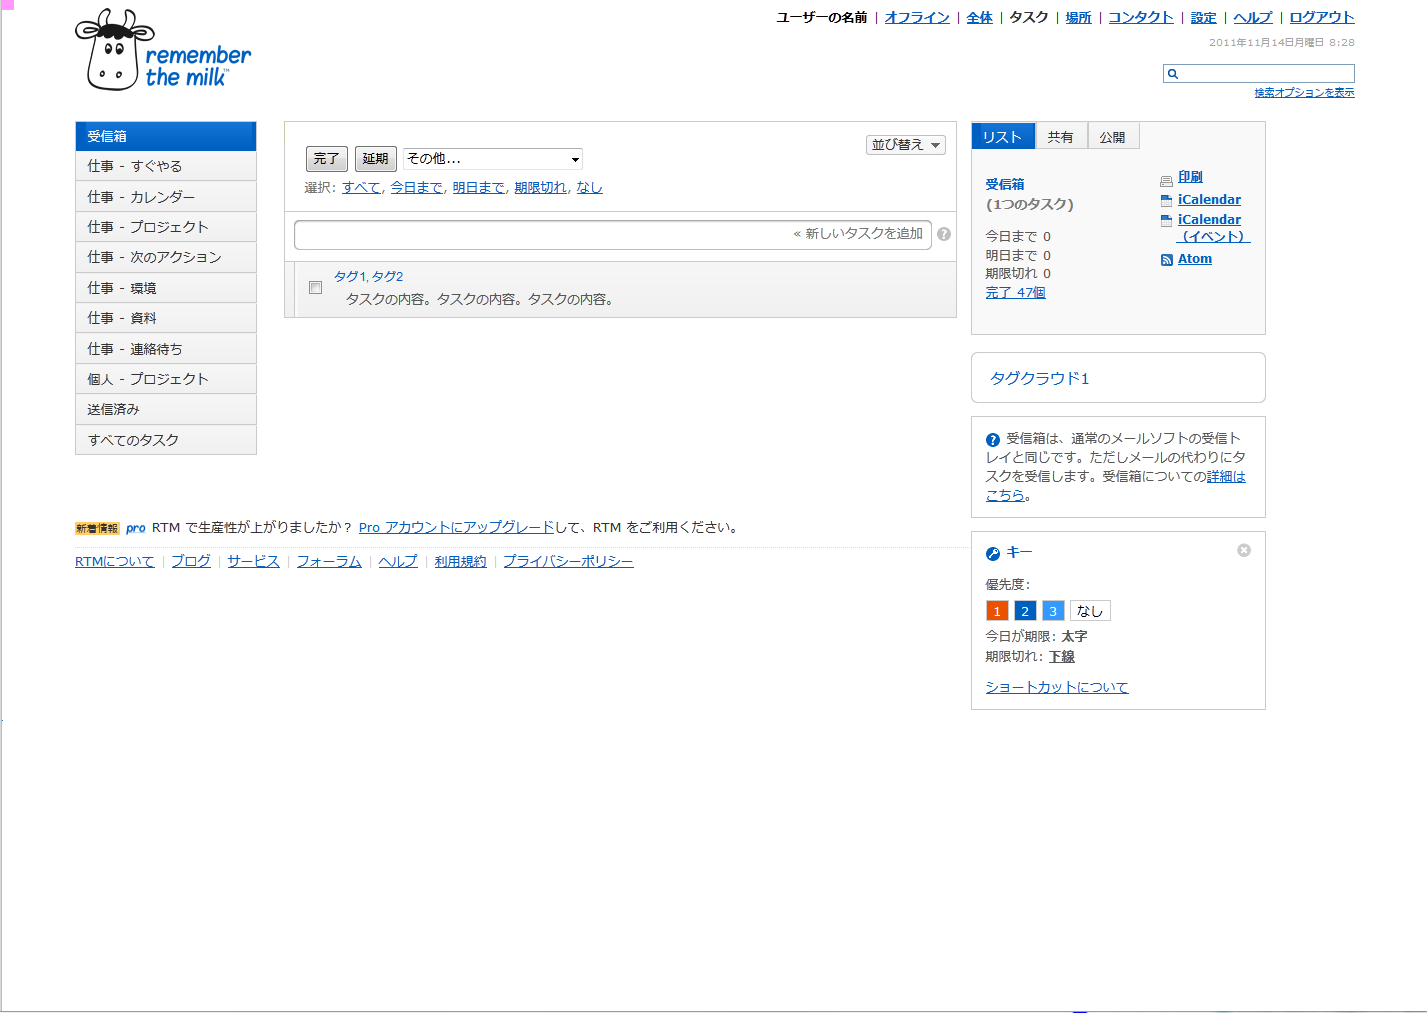Open the 仕事 - 次のアクション list
Viewport: 1427px width, 1013px height.
pyautogui.click(x=166, y=257)
